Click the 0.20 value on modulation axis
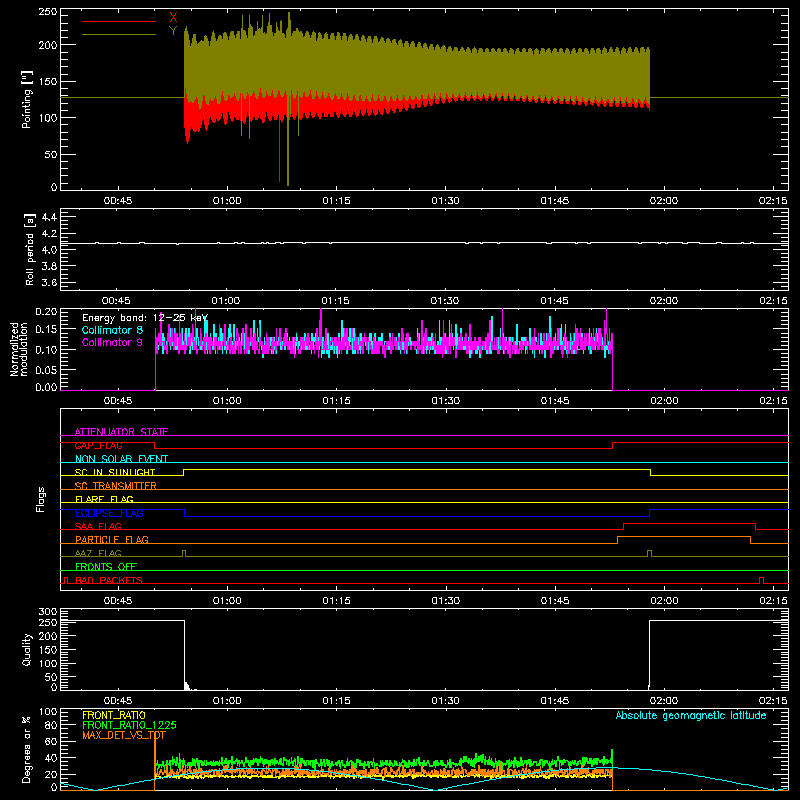800x800 pixels. point(46,311)
